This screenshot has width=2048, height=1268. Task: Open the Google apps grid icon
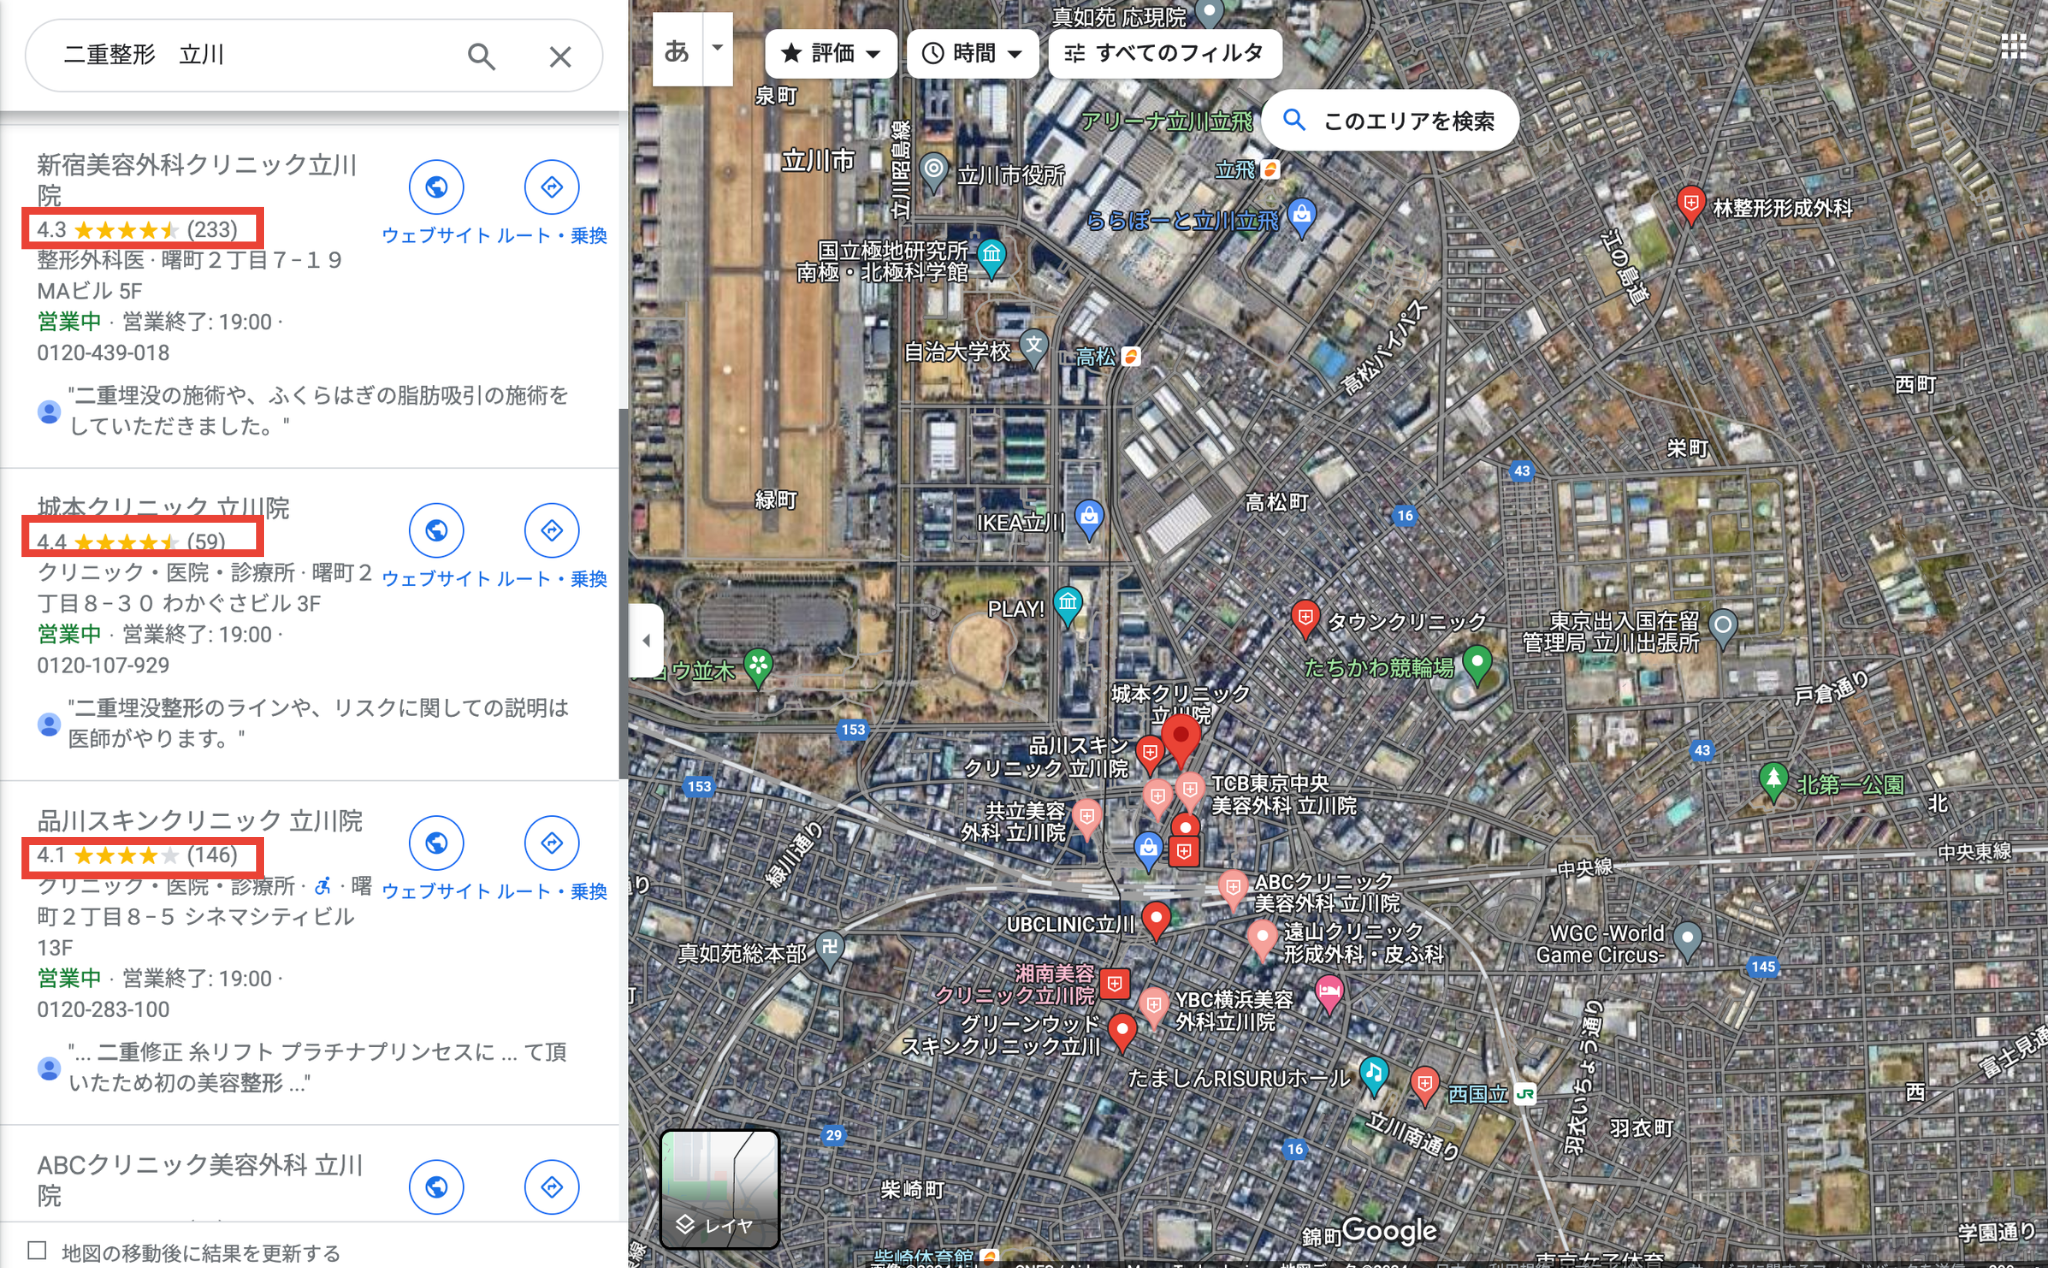(x=2013, y=46)
